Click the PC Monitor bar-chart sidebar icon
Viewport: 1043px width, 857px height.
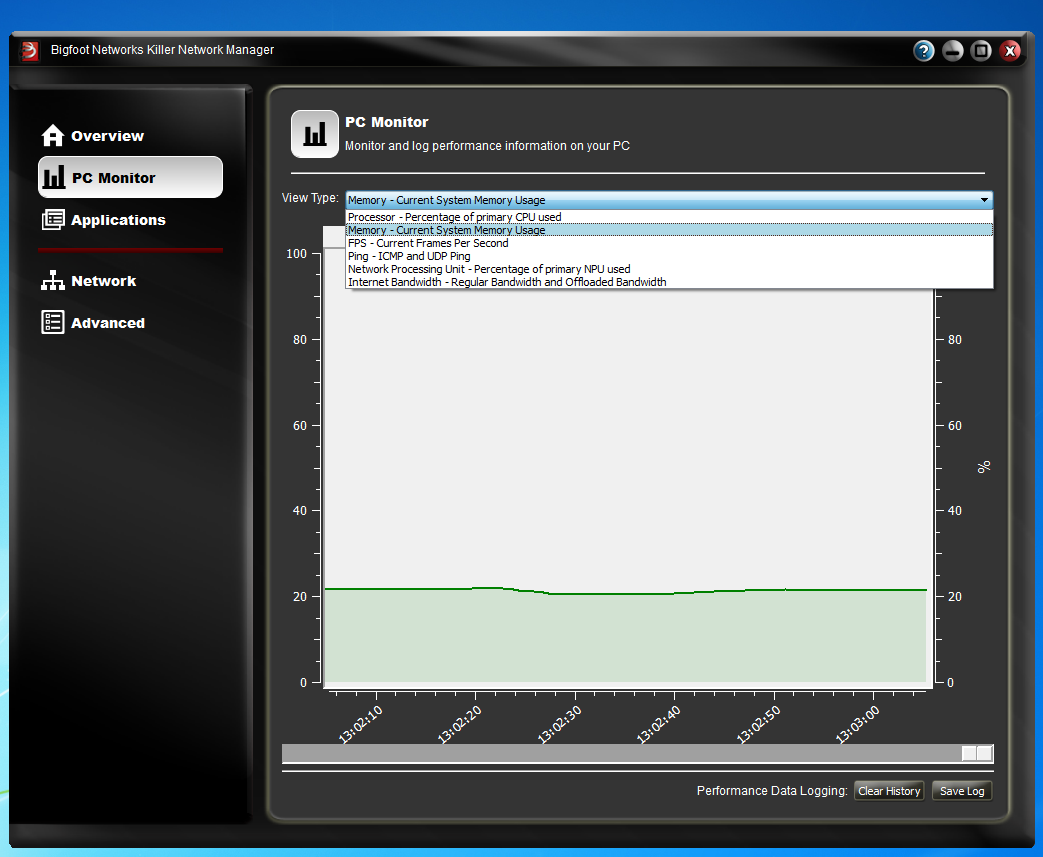click(x=54, y=177)
